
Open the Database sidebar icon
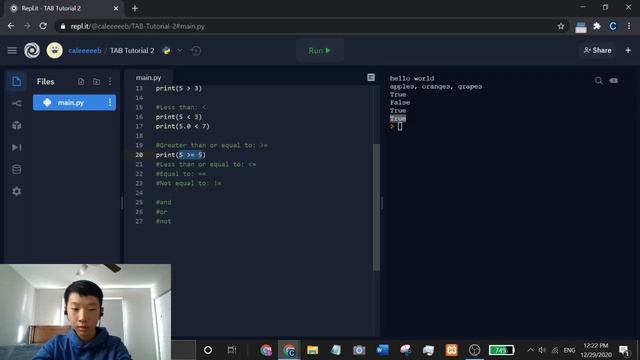(16, 169)
